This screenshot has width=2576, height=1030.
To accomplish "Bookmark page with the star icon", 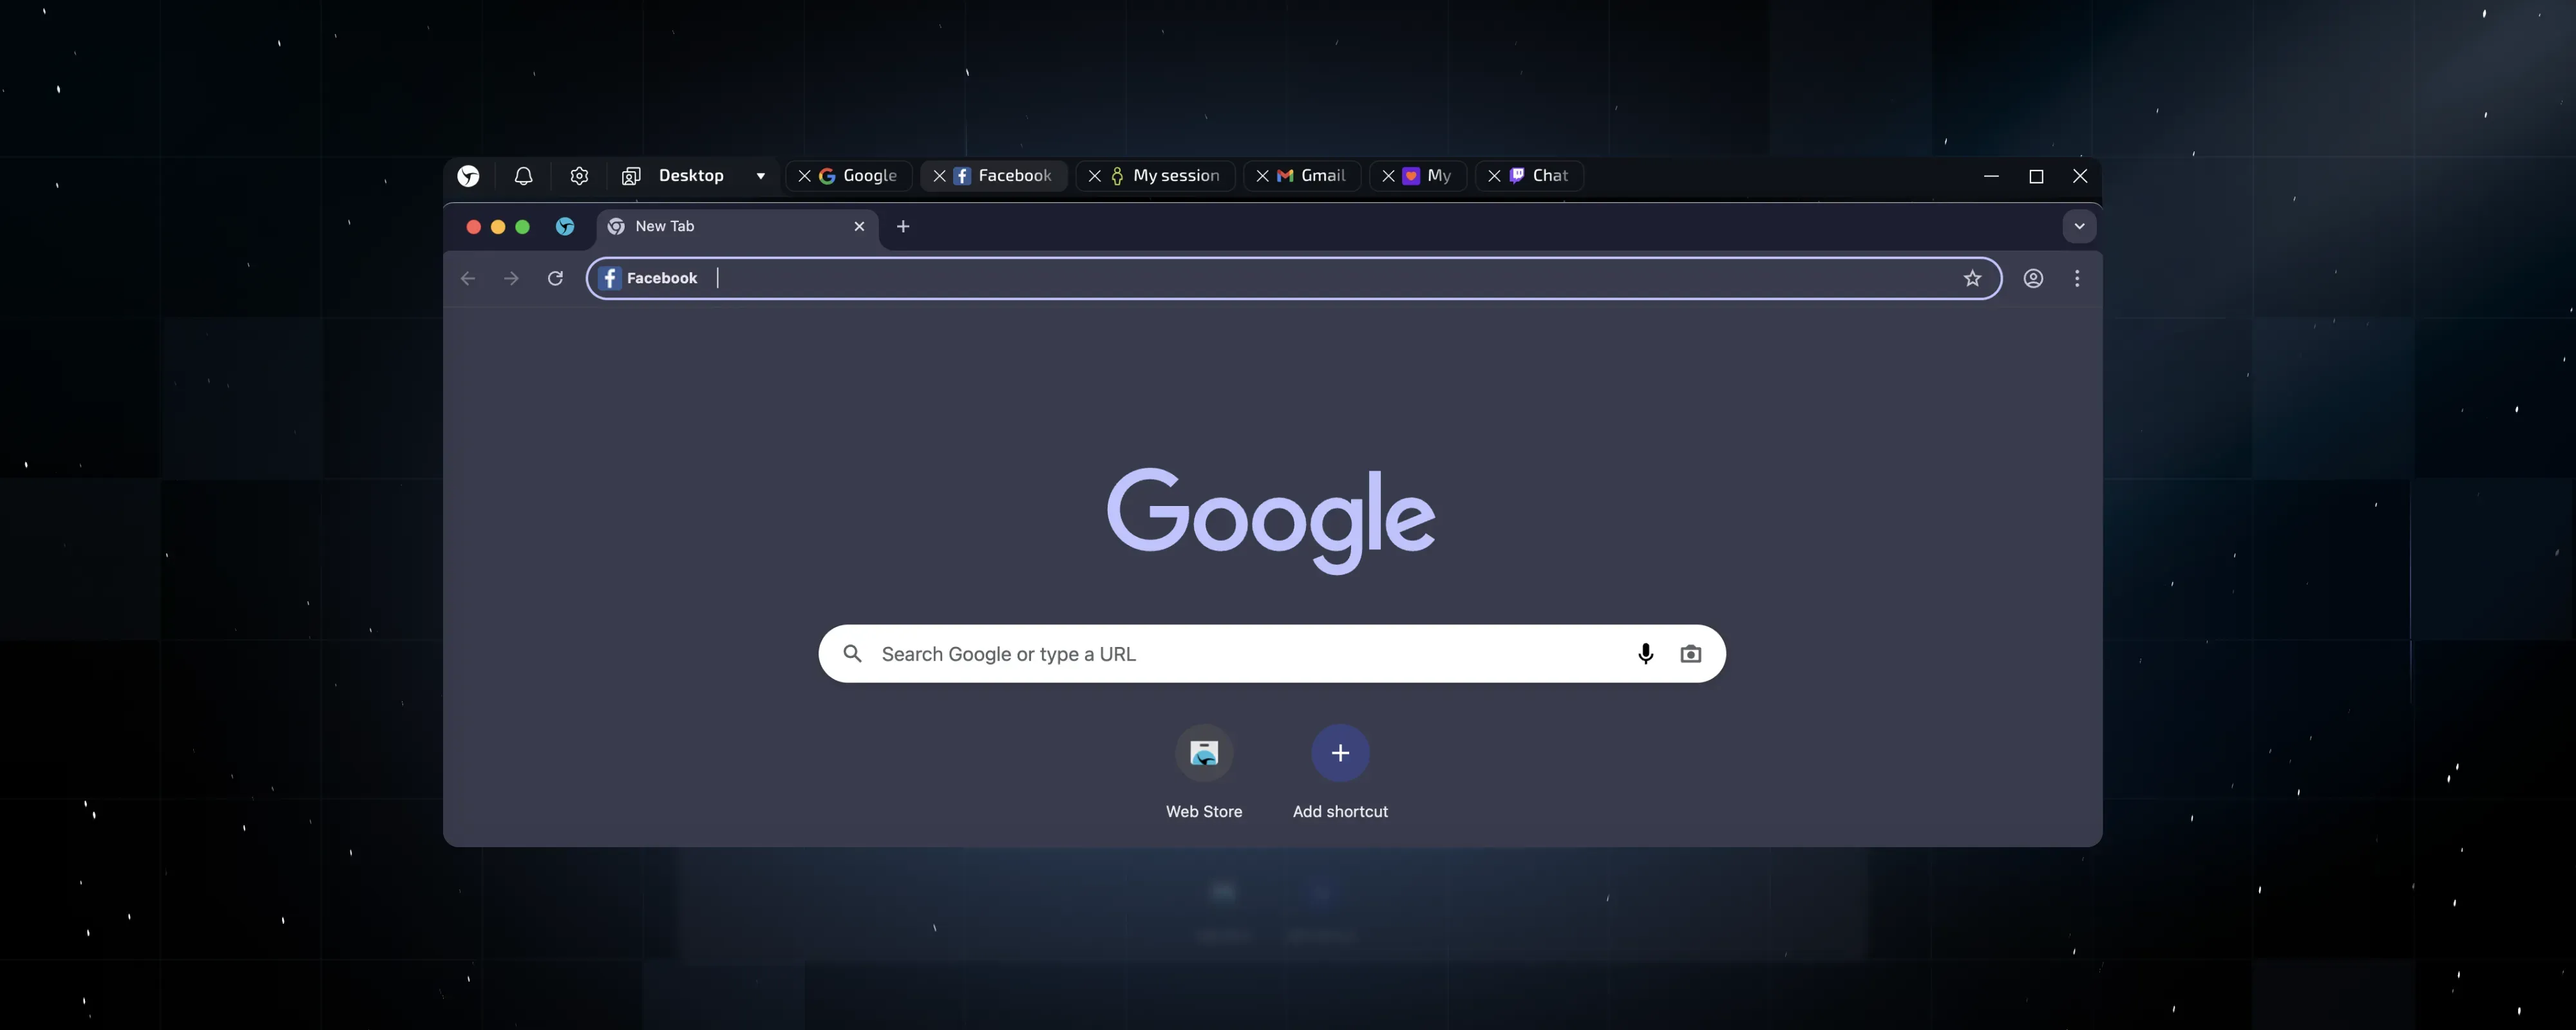I will point(1971,278).
